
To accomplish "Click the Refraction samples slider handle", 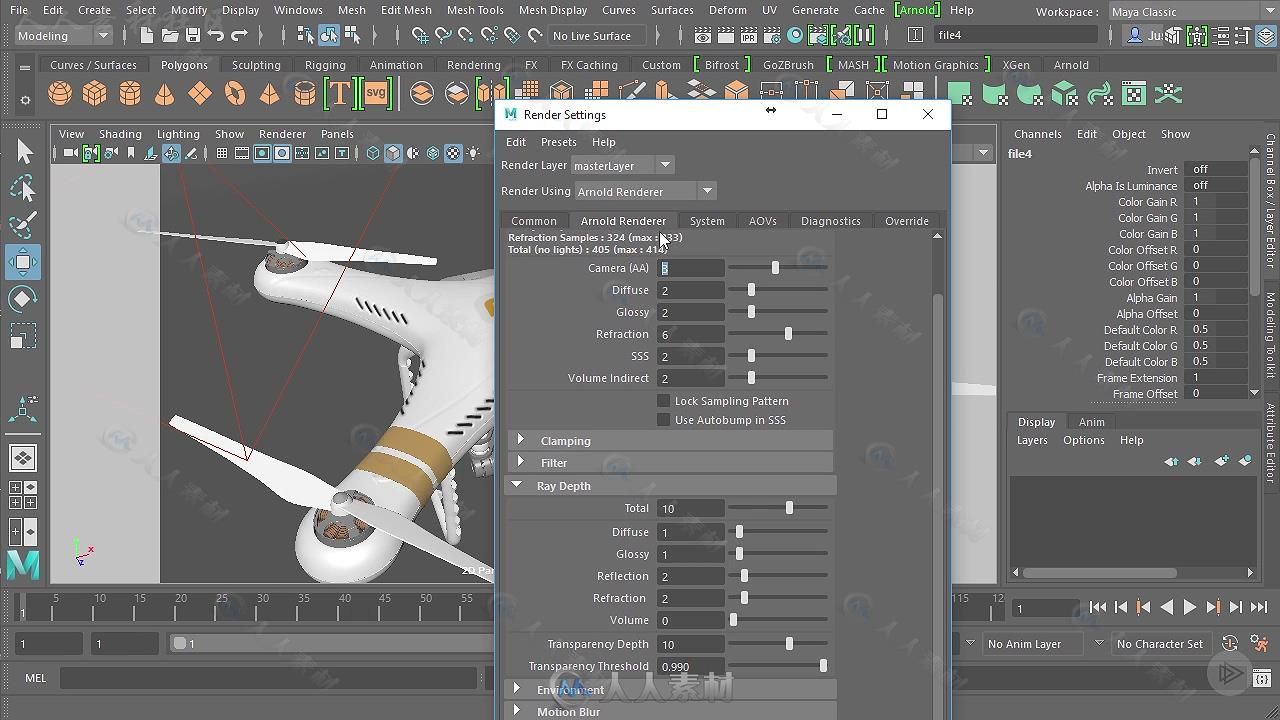I will point(788,334).
